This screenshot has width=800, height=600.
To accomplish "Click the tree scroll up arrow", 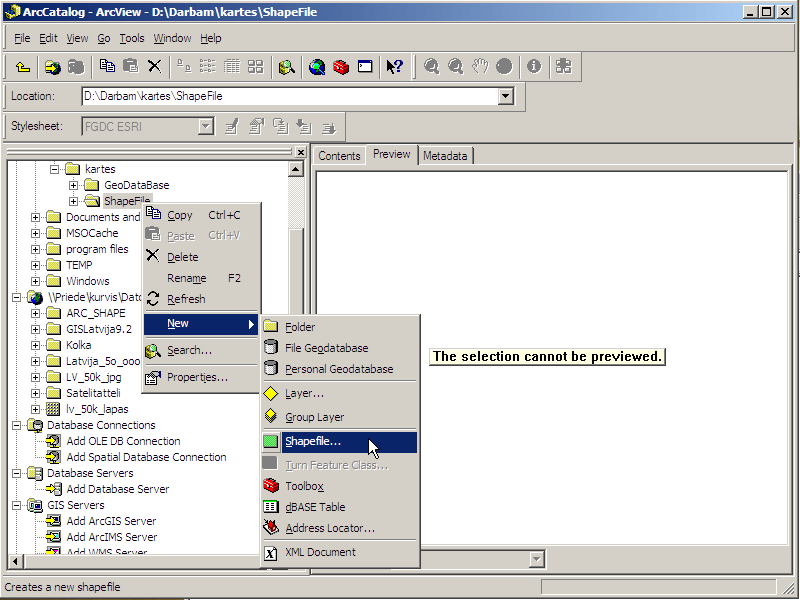I will [x=296, y=169].
